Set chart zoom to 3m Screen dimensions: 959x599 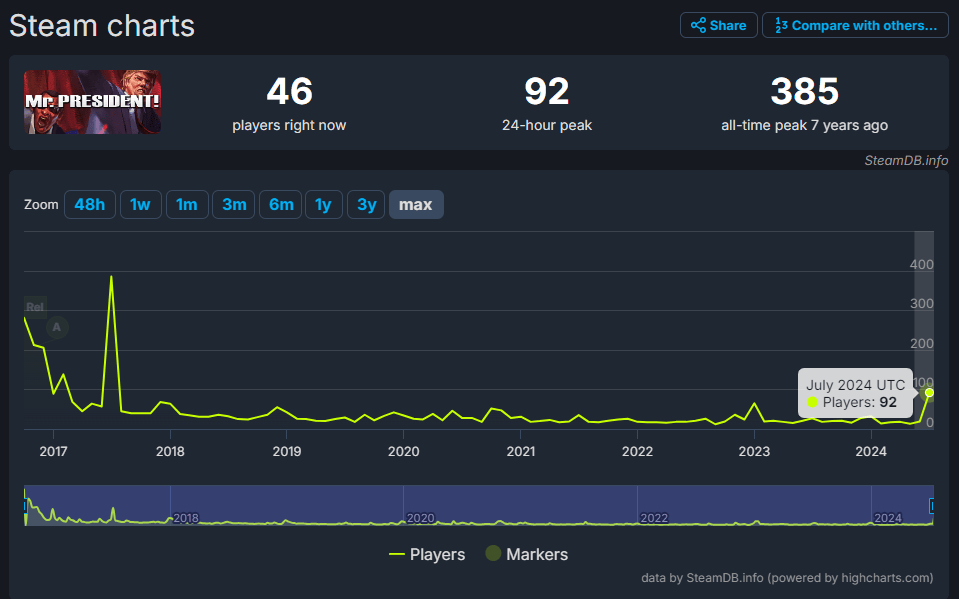point(234,204)
